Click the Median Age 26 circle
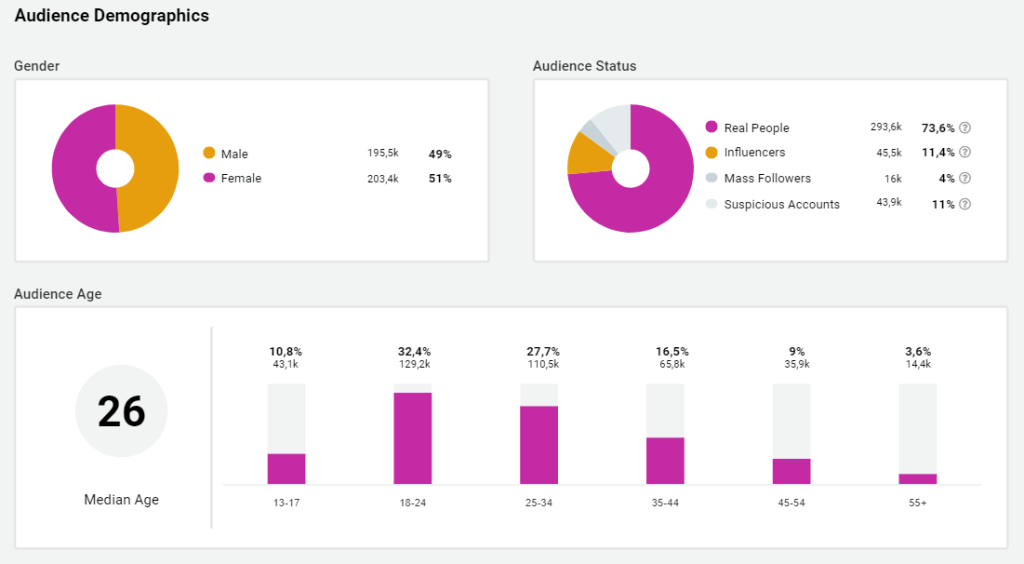 click(x=122, y=411)
